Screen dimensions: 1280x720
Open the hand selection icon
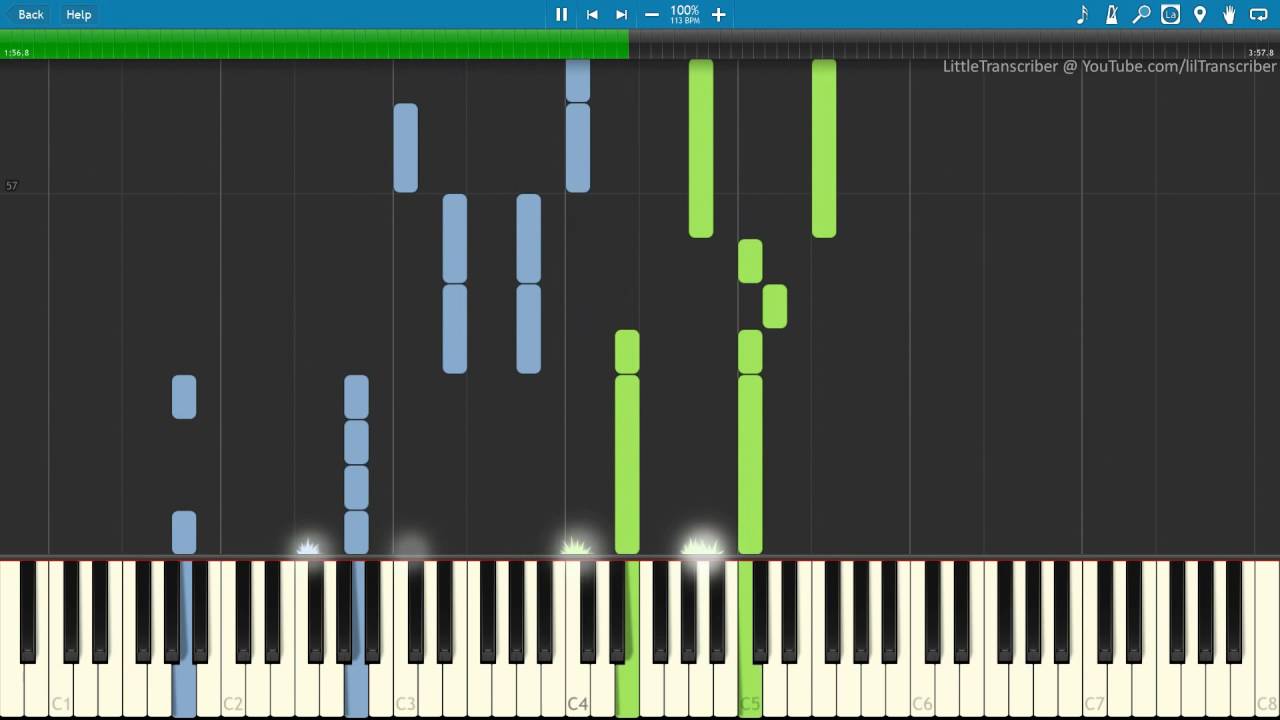click(x=1229, y=14)
